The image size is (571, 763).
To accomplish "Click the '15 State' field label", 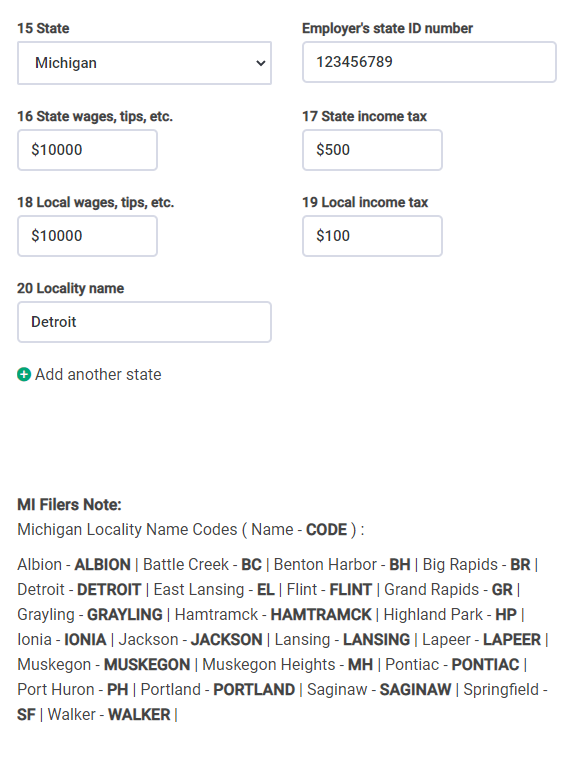I will click(x=43, y=28).
